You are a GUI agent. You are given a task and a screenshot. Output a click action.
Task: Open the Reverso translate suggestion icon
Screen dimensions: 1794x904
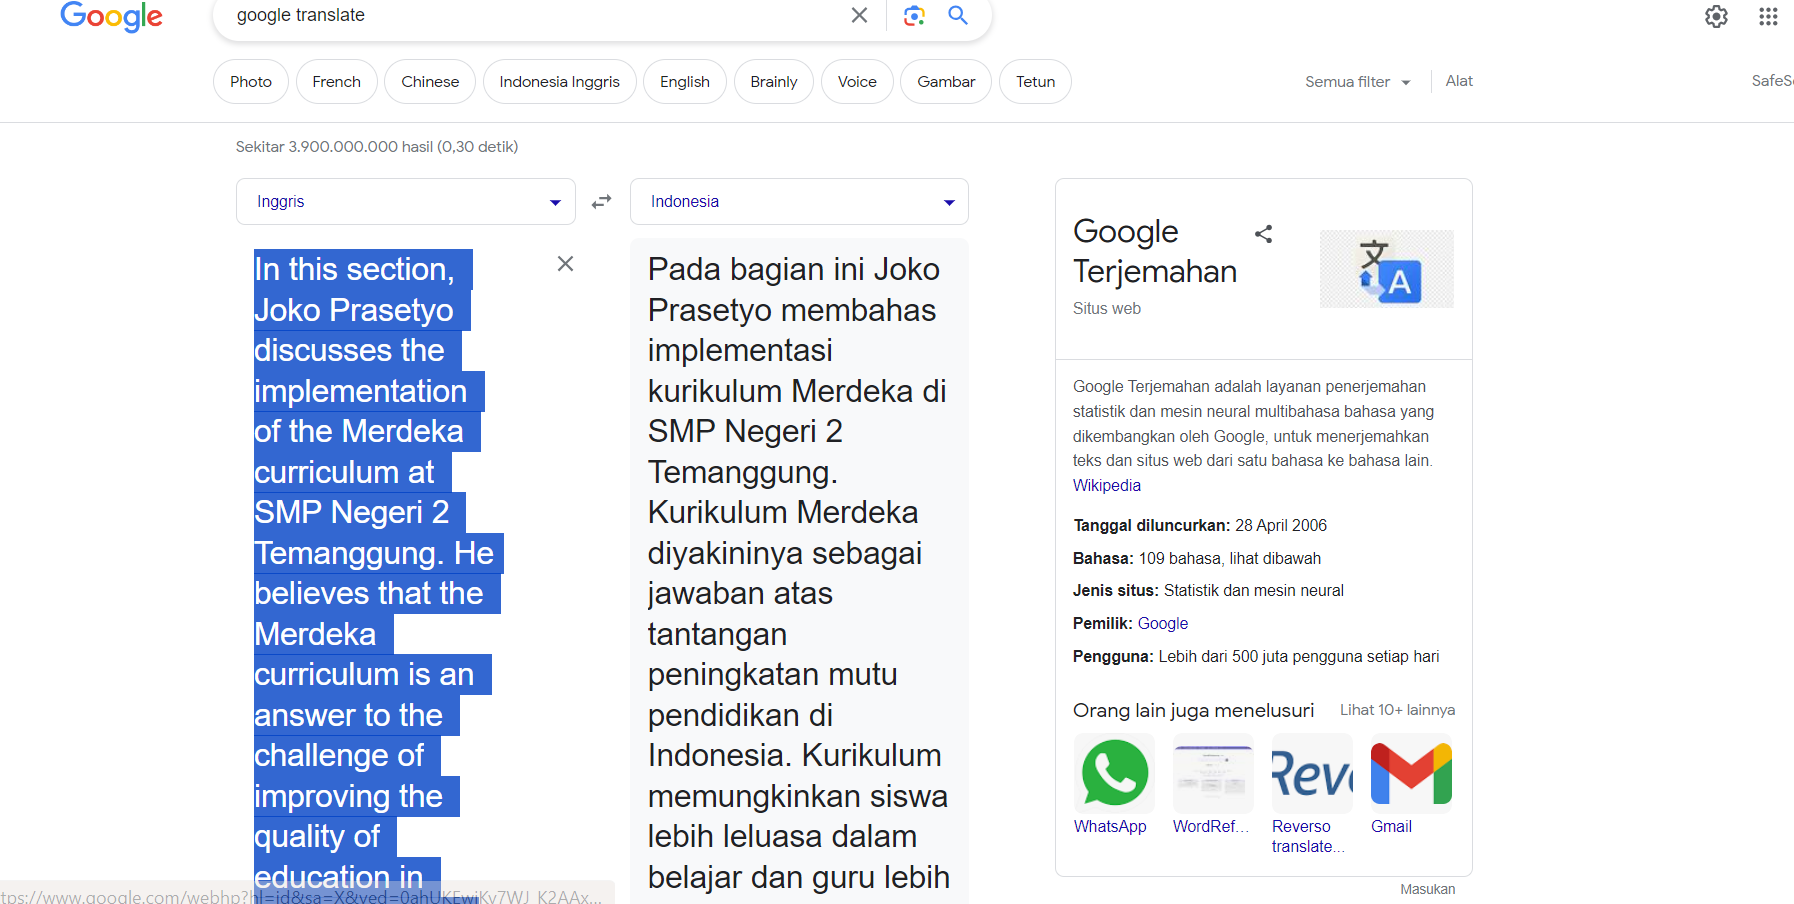(x=1312, y=773)
